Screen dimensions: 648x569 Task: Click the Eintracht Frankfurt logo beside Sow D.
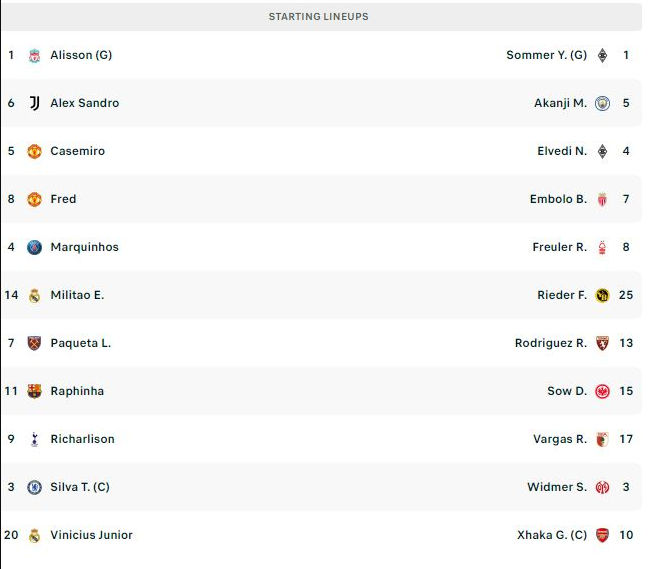point(602,391)
